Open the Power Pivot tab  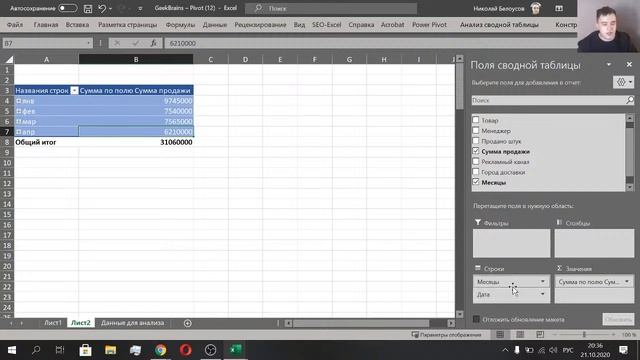(x=429, y=24)
